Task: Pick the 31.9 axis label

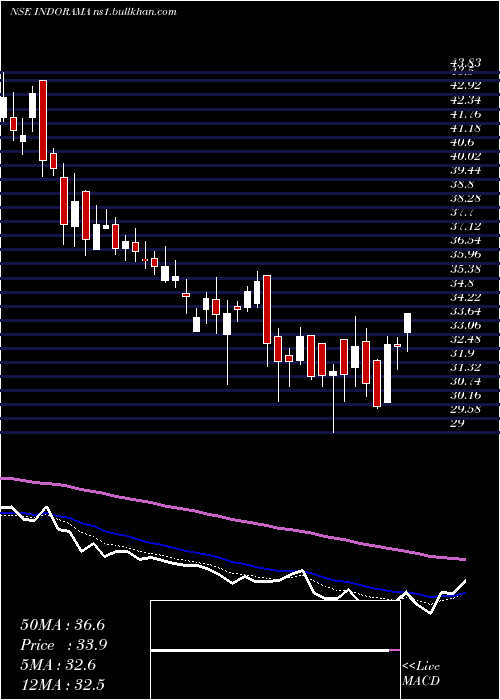Action: tap(463, 354)
